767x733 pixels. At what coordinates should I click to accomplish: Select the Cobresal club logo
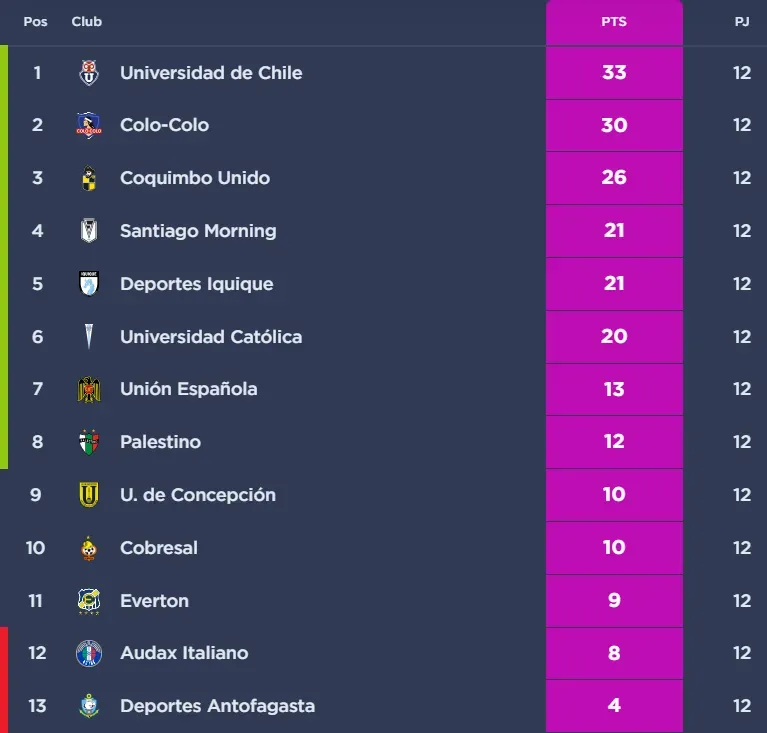click(x=89, y=548)
